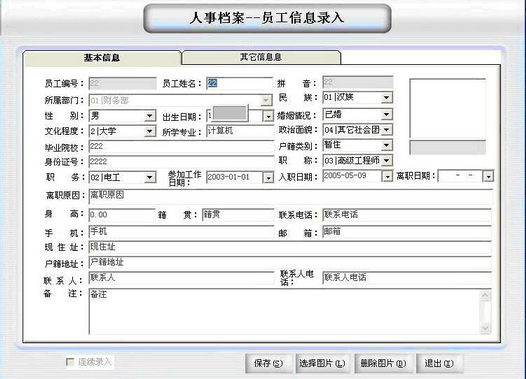Open the 婚姻状况 dropdown
Image resolution: width=526 pixels, height=379 pixels.
click(x=386, y=114)
